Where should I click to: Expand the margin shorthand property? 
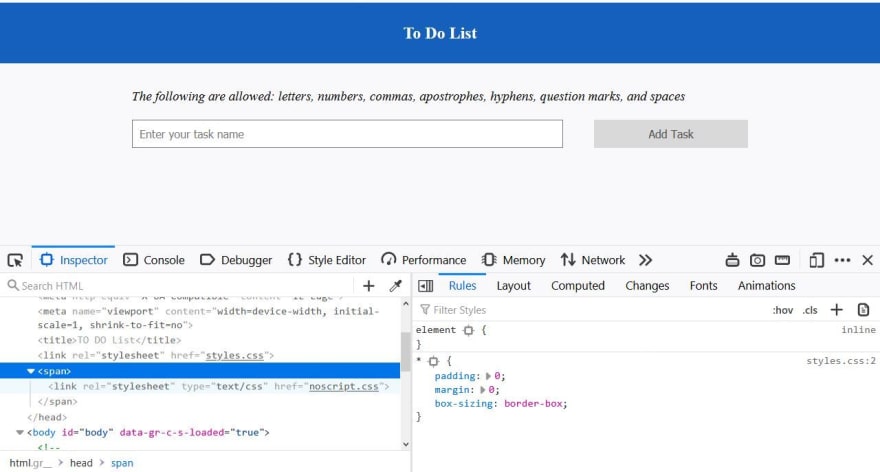tap(482, 390)
